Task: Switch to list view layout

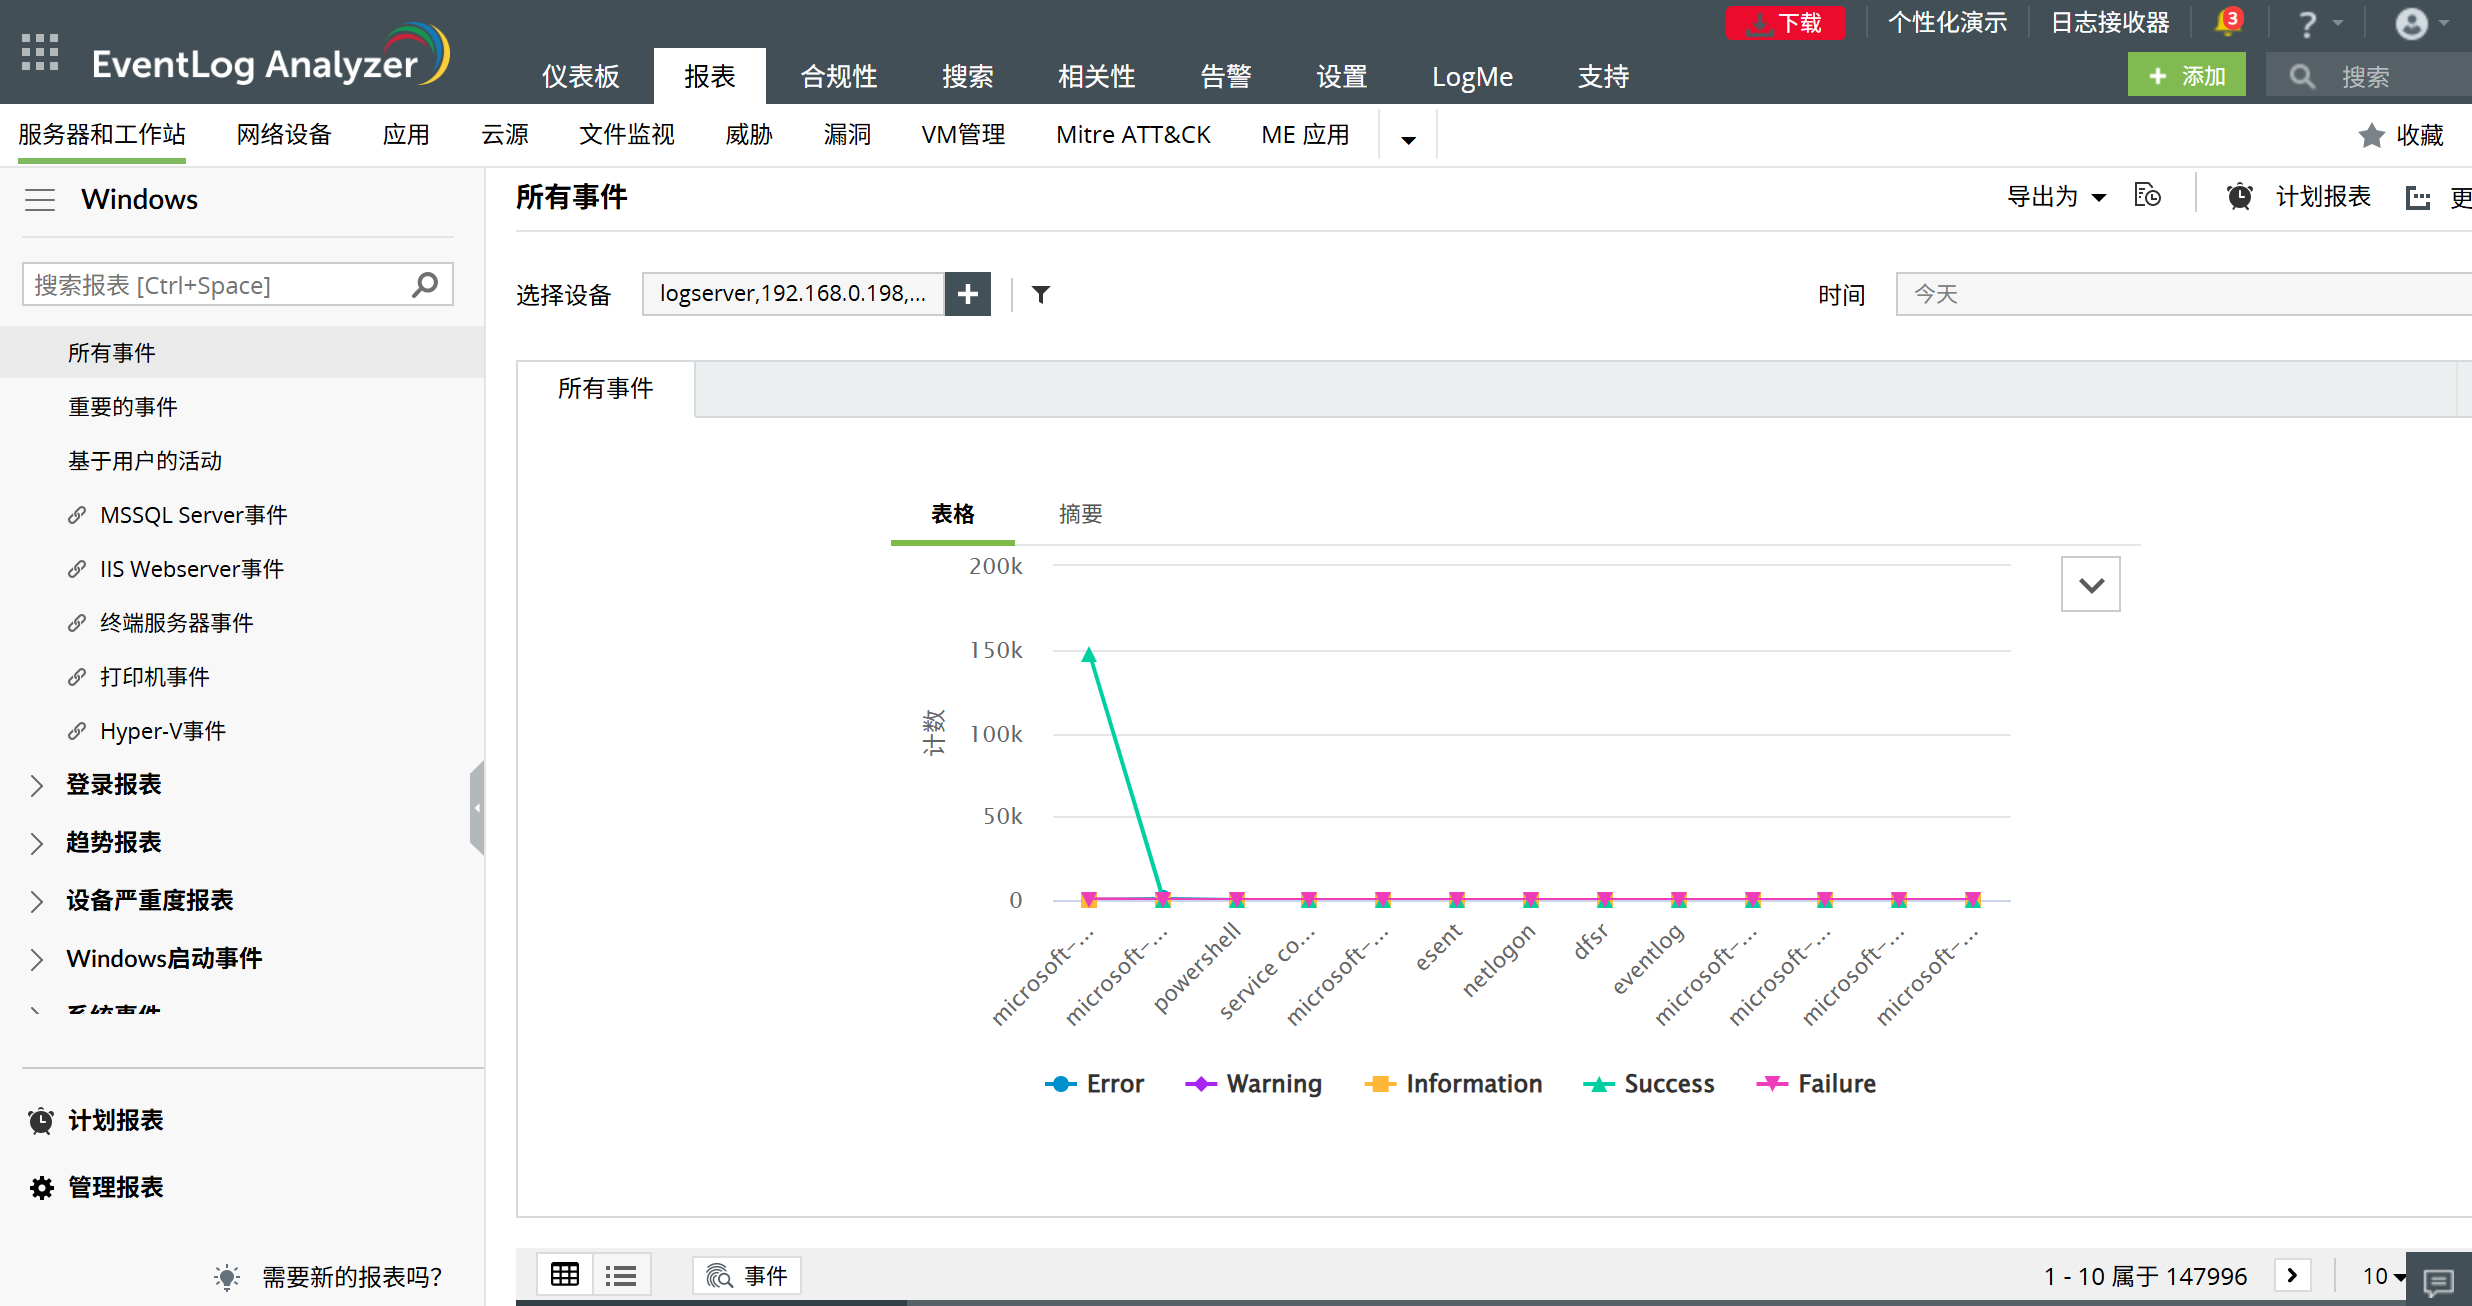Action: click(x=621, y=1275)
